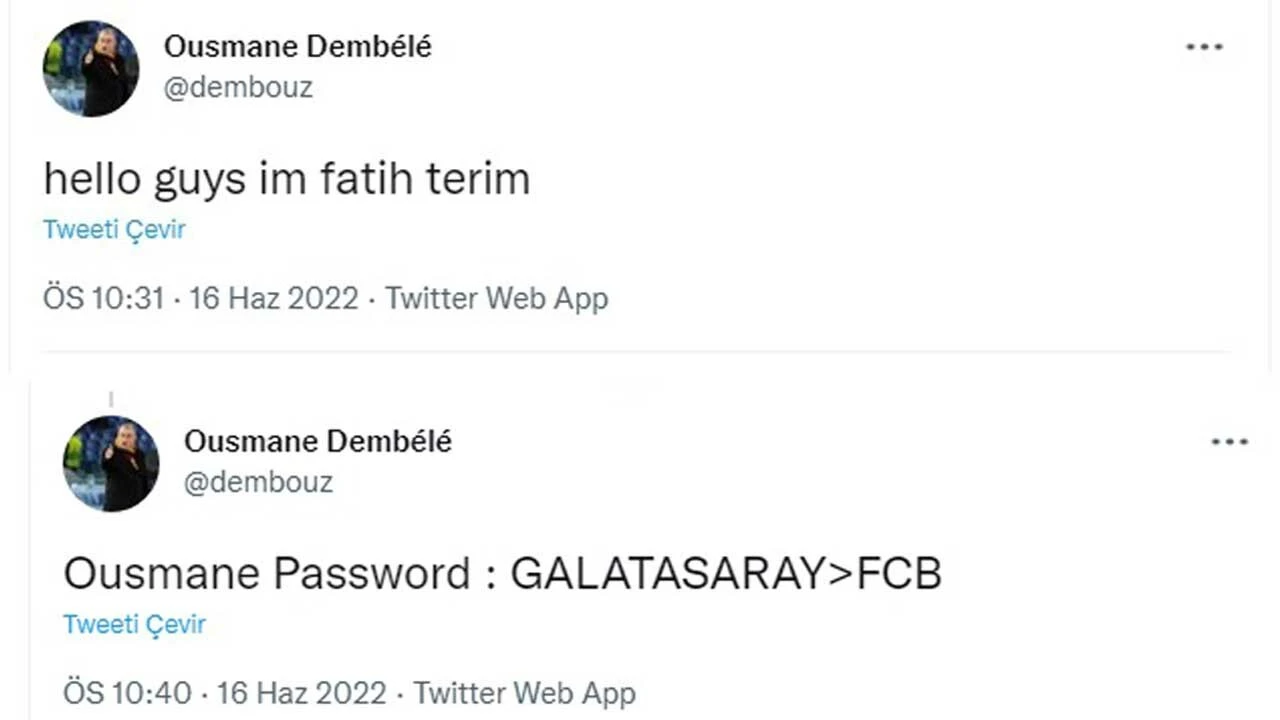Click the timestamp ÖS 10:40 on the second tweet
The image size is (1280, 720).
[124, 692]
